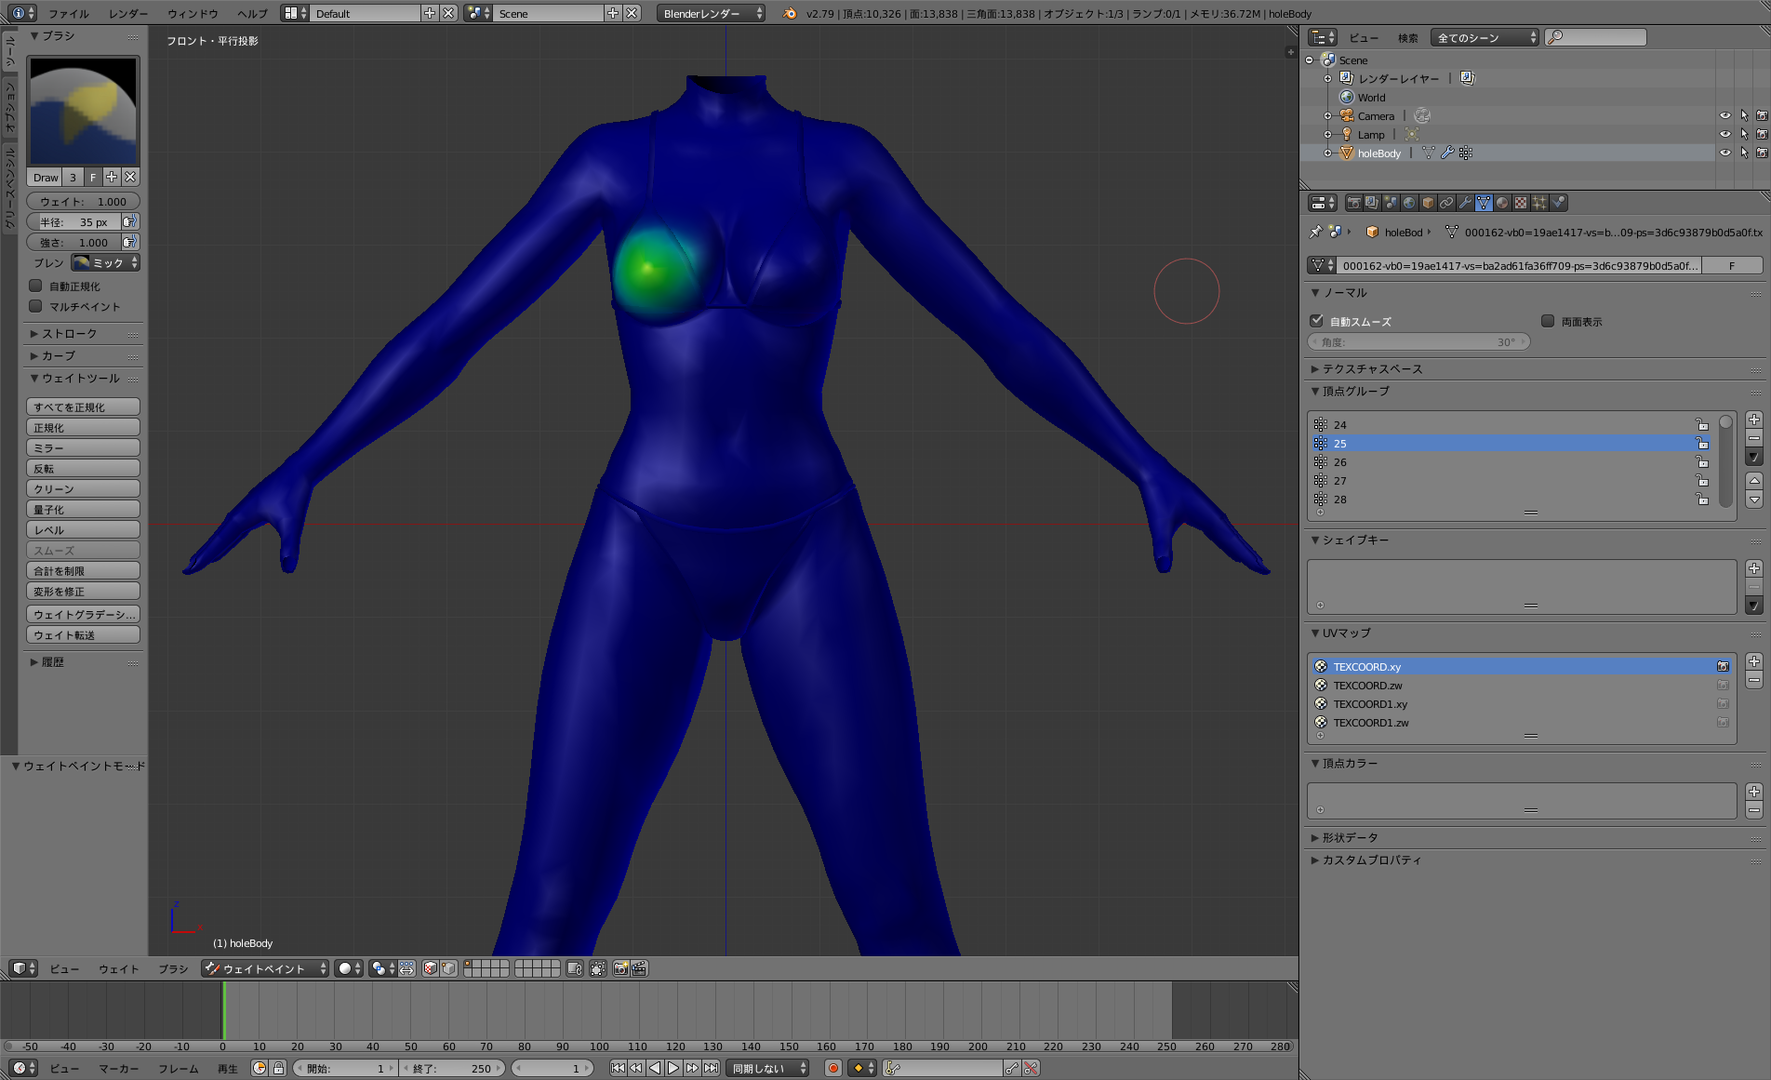1771x1080 pixels.
Task: Open the Modifiers wrench properties tab
Action: 1465,203
